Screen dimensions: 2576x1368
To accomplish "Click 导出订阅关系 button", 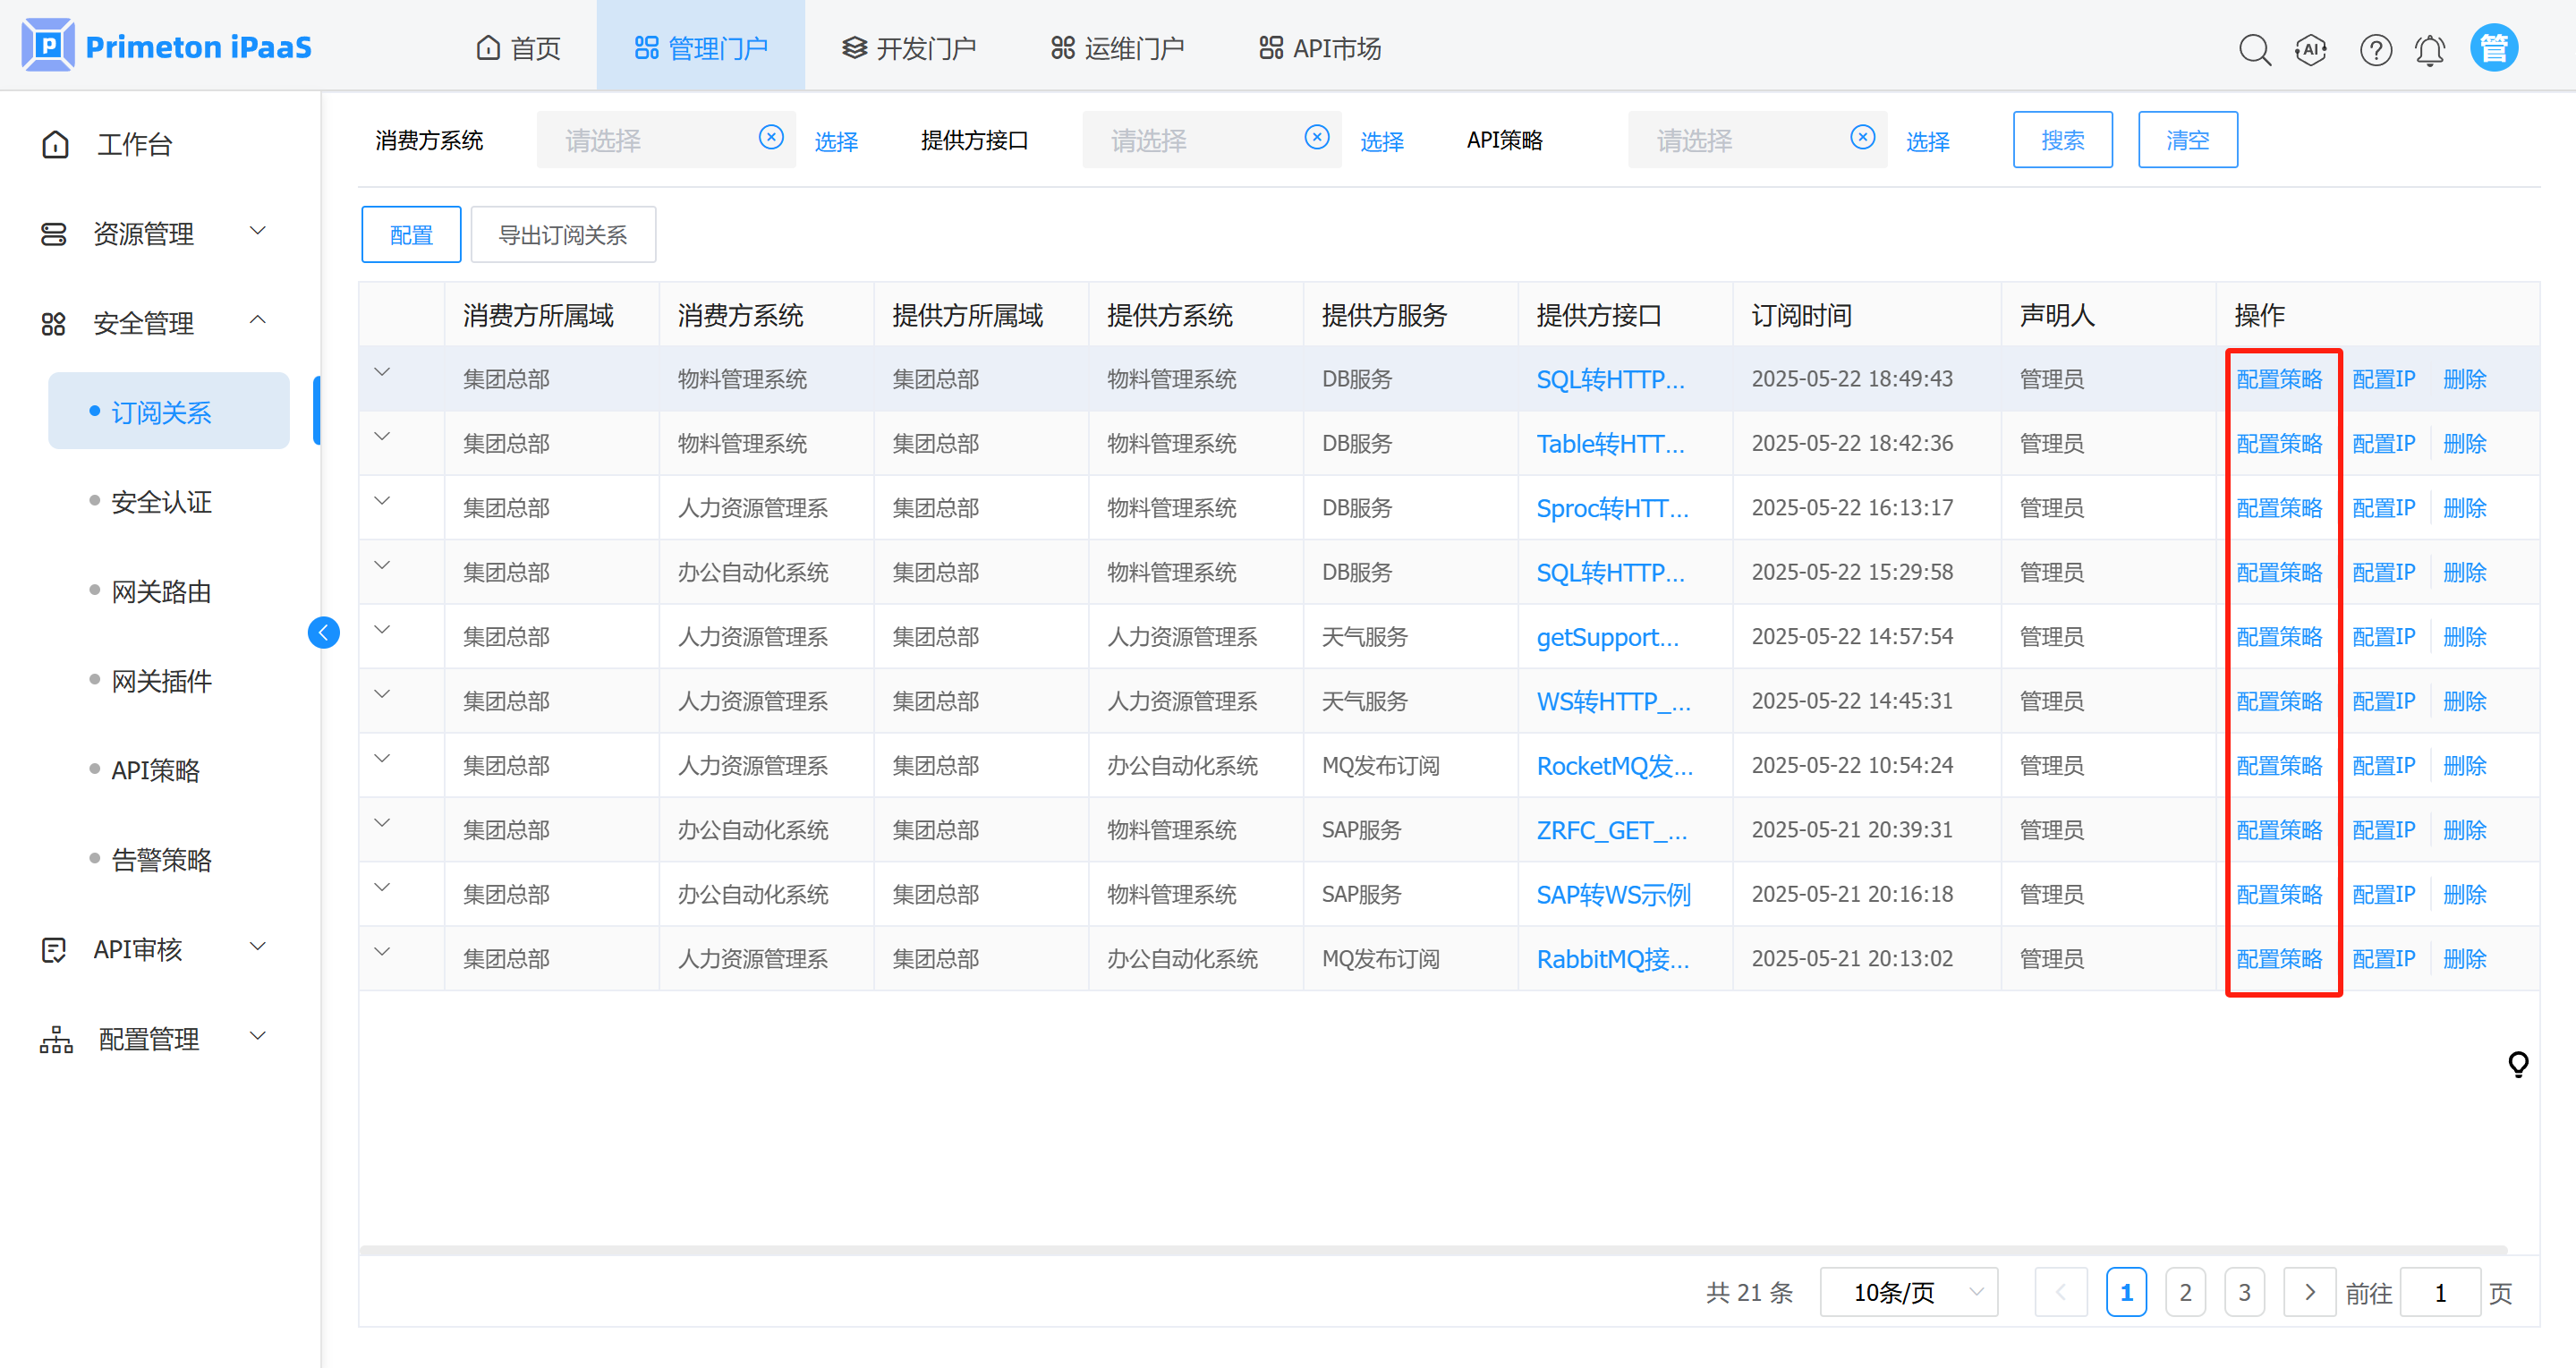I will (x=563, y=235).
